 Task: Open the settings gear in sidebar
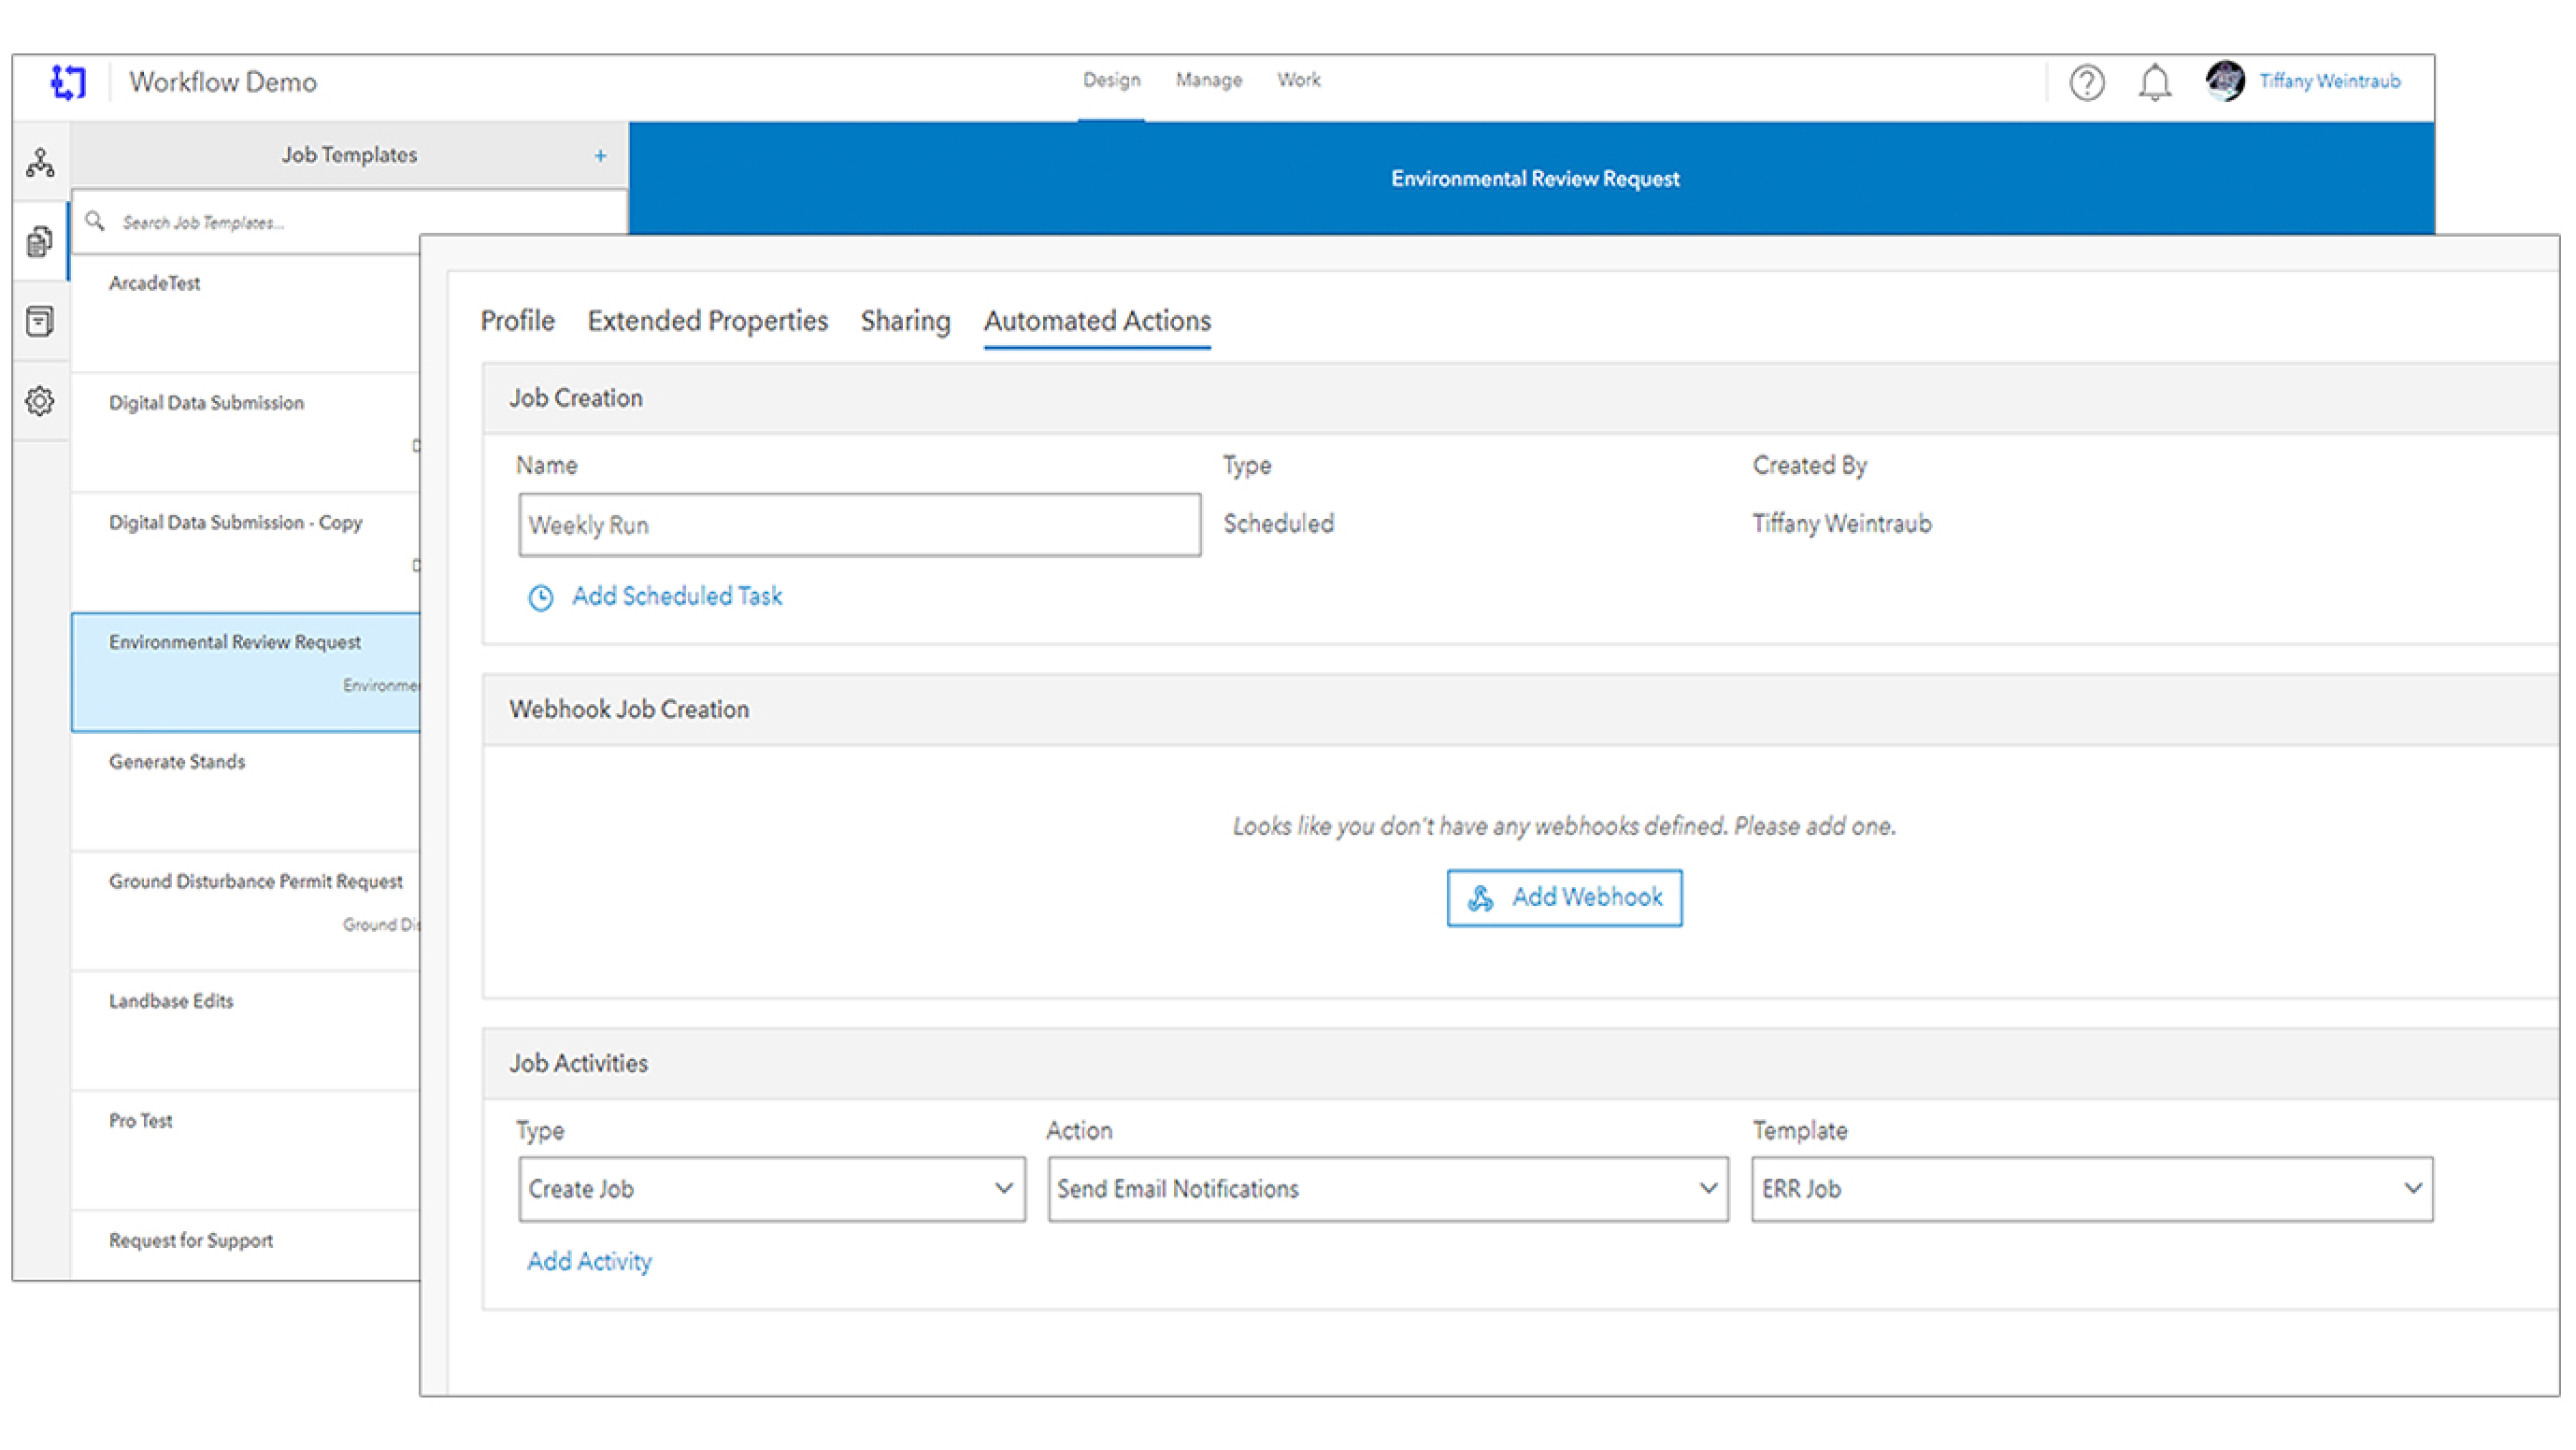pyautogui.click(x=40, y=401)
